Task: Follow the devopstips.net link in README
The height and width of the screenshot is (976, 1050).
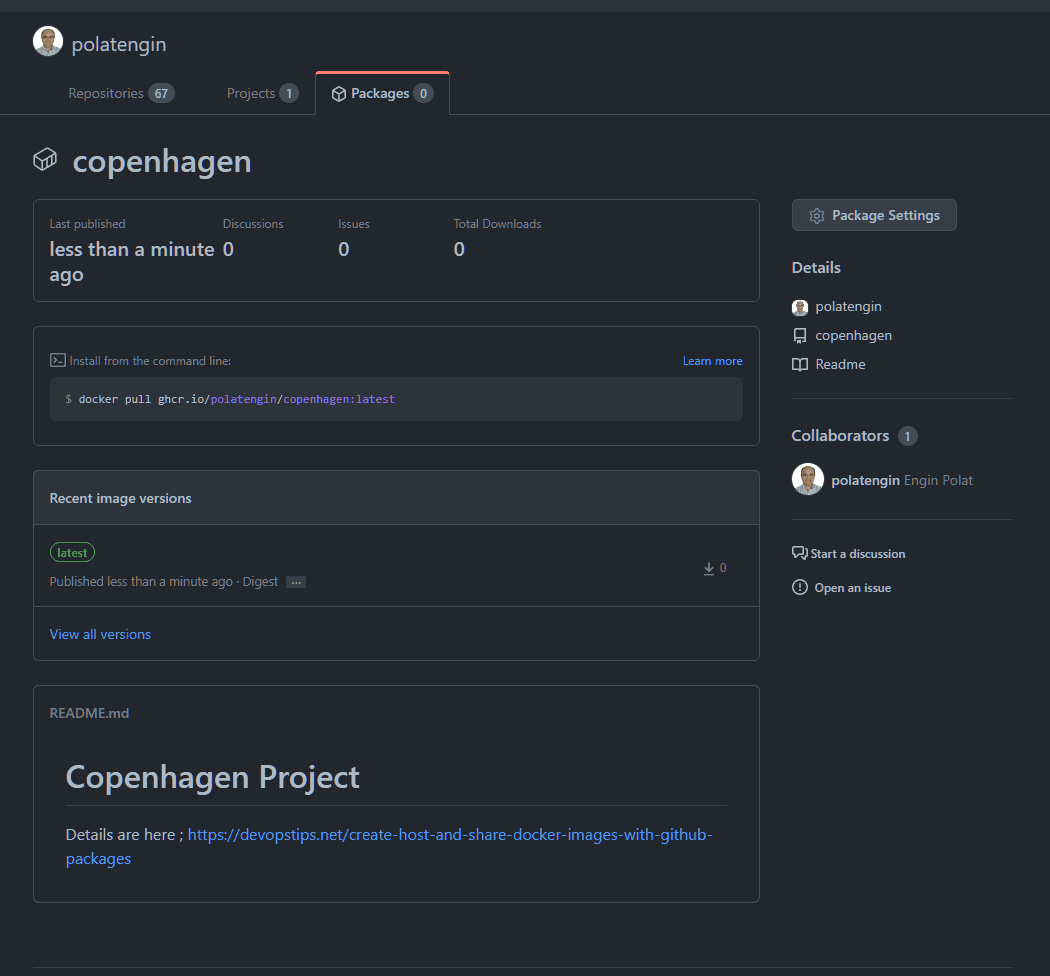Action: (x=449, y=835)
